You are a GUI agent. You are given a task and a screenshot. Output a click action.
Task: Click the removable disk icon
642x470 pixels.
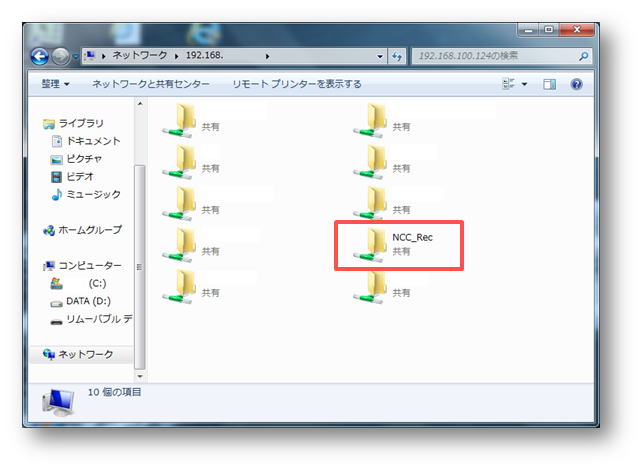(56, 321)
